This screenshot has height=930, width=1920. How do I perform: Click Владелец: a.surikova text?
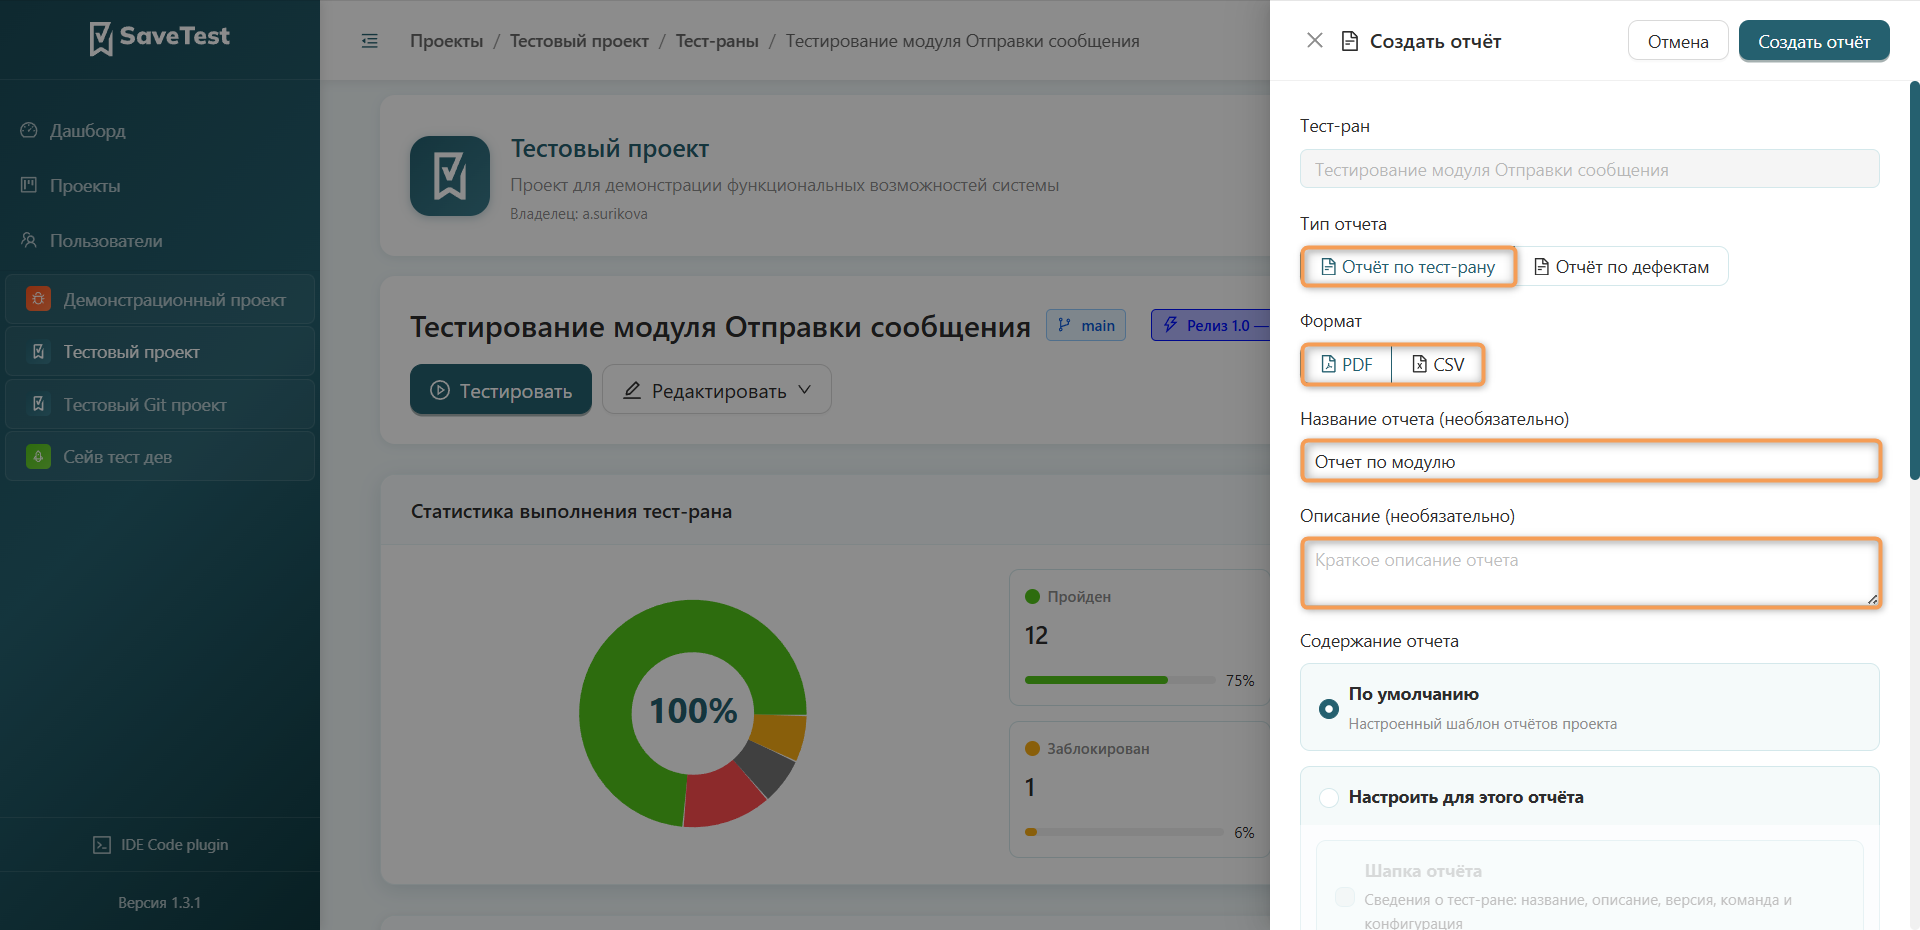[579, 214]
